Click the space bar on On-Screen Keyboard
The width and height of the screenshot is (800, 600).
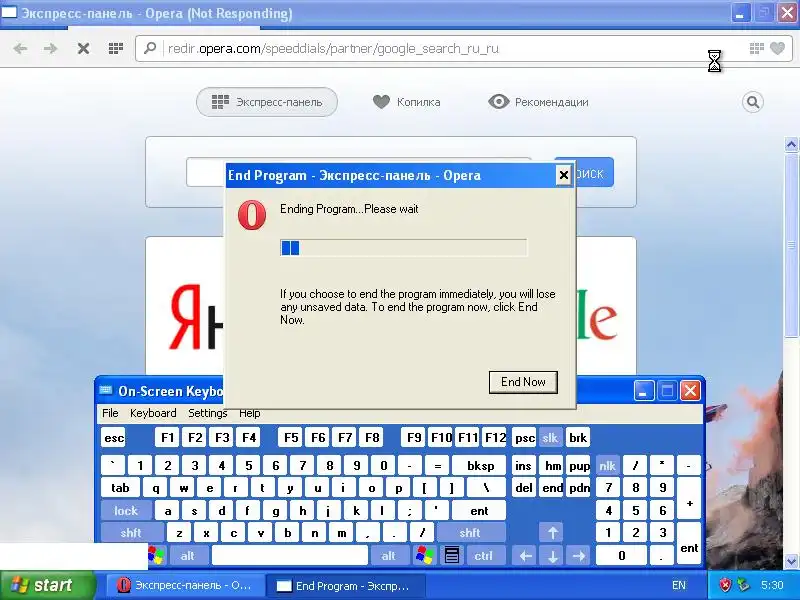tap(289, 556)
